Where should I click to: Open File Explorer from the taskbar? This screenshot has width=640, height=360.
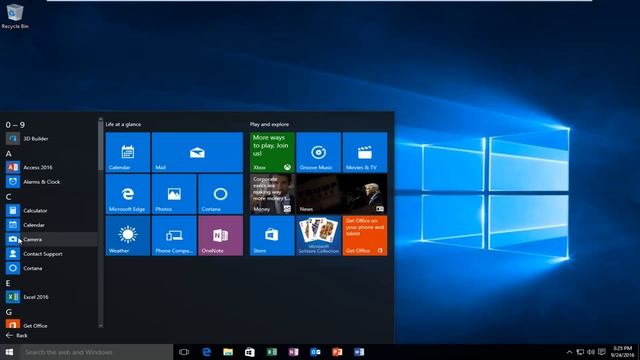[228, 352]
